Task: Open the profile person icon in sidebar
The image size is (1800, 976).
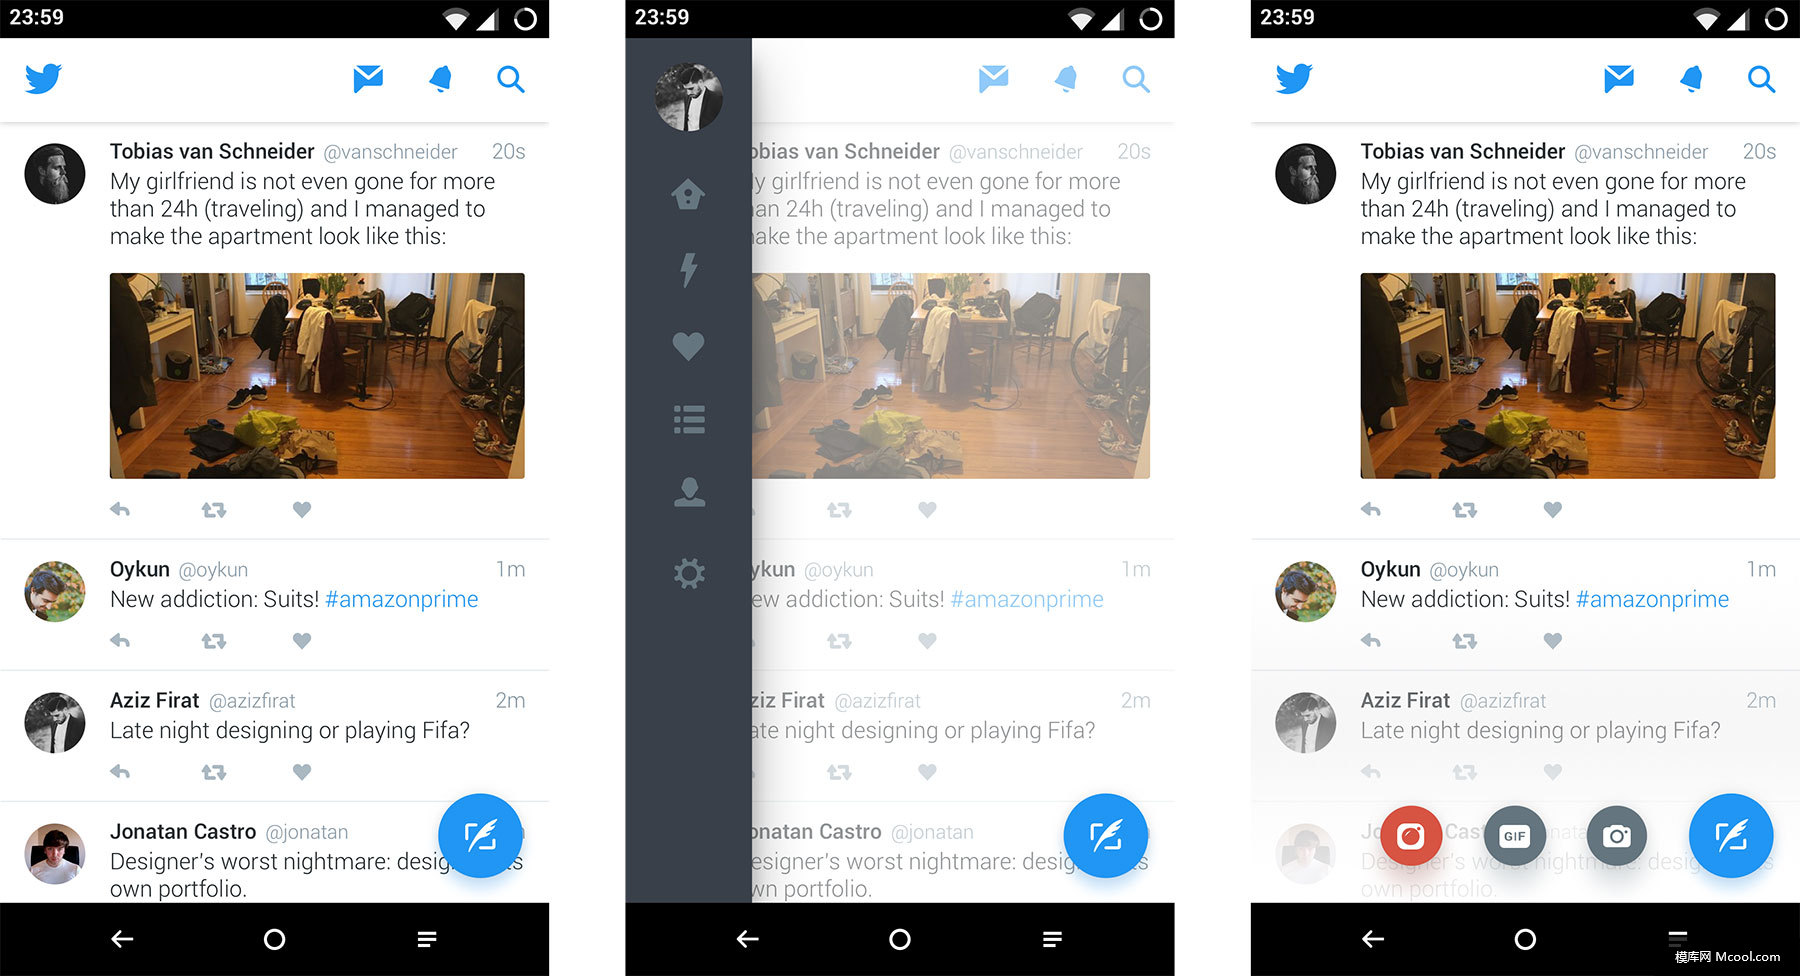Action: tap(689, 492)
